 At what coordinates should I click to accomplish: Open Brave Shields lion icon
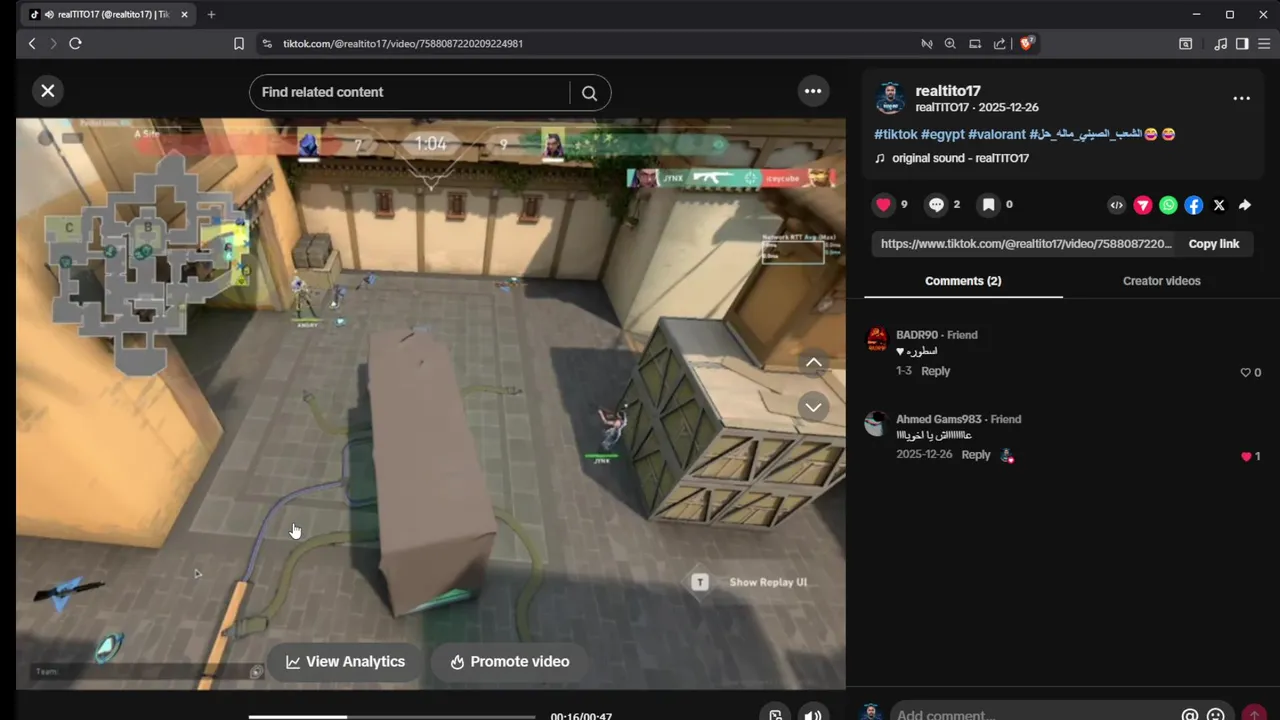(1027, 43)
